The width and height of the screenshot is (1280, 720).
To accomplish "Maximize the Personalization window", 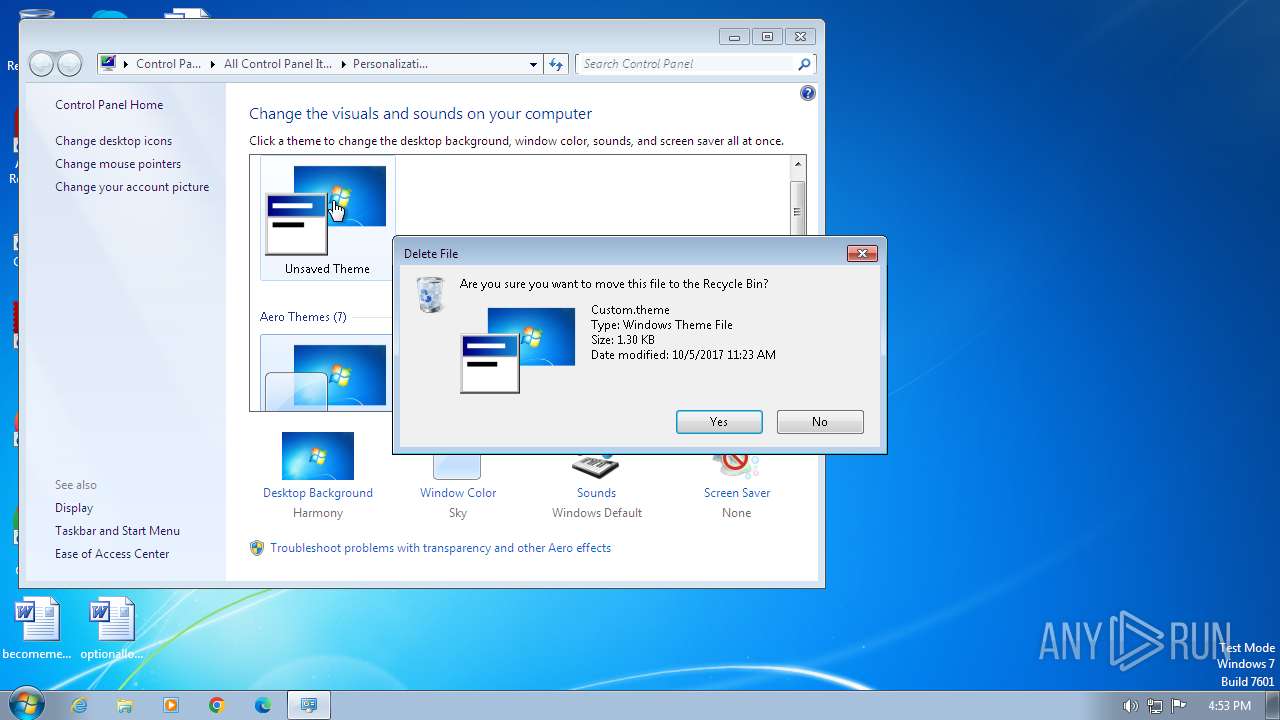I will tap(767, 37).
